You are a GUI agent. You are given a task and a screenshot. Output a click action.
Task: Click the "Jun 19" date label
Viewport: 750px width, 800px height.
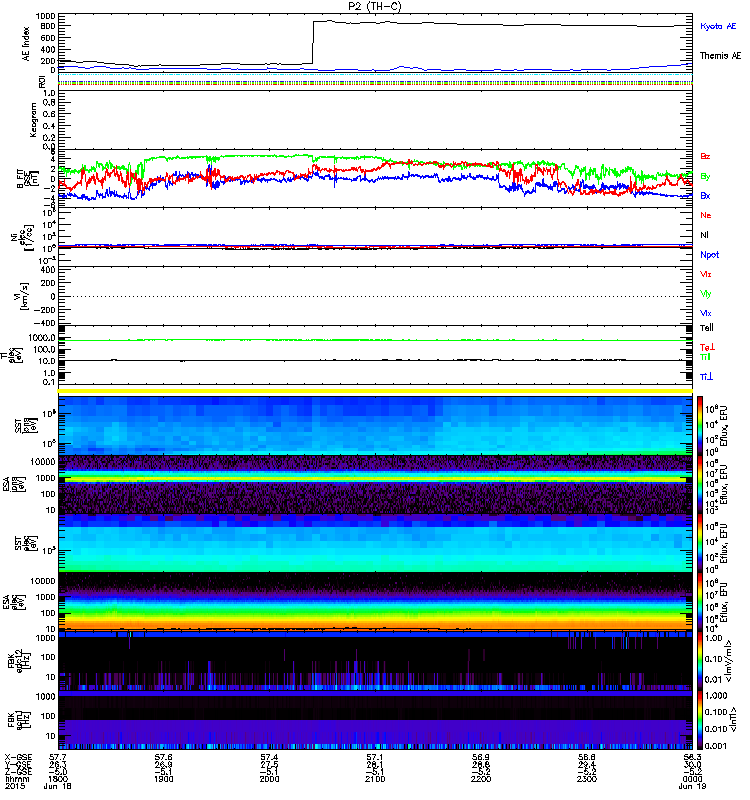click(x=692, y=786)
